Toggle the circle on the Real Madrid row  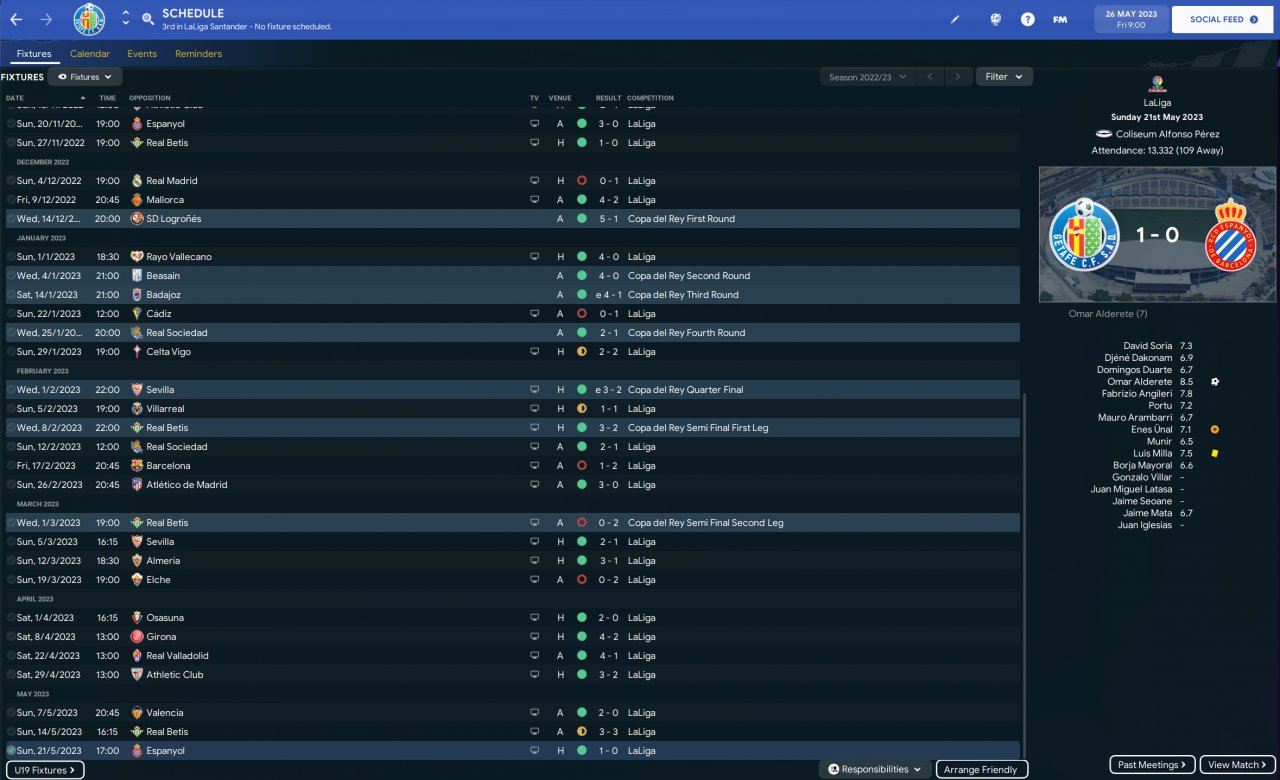click(x=11, y=181)
